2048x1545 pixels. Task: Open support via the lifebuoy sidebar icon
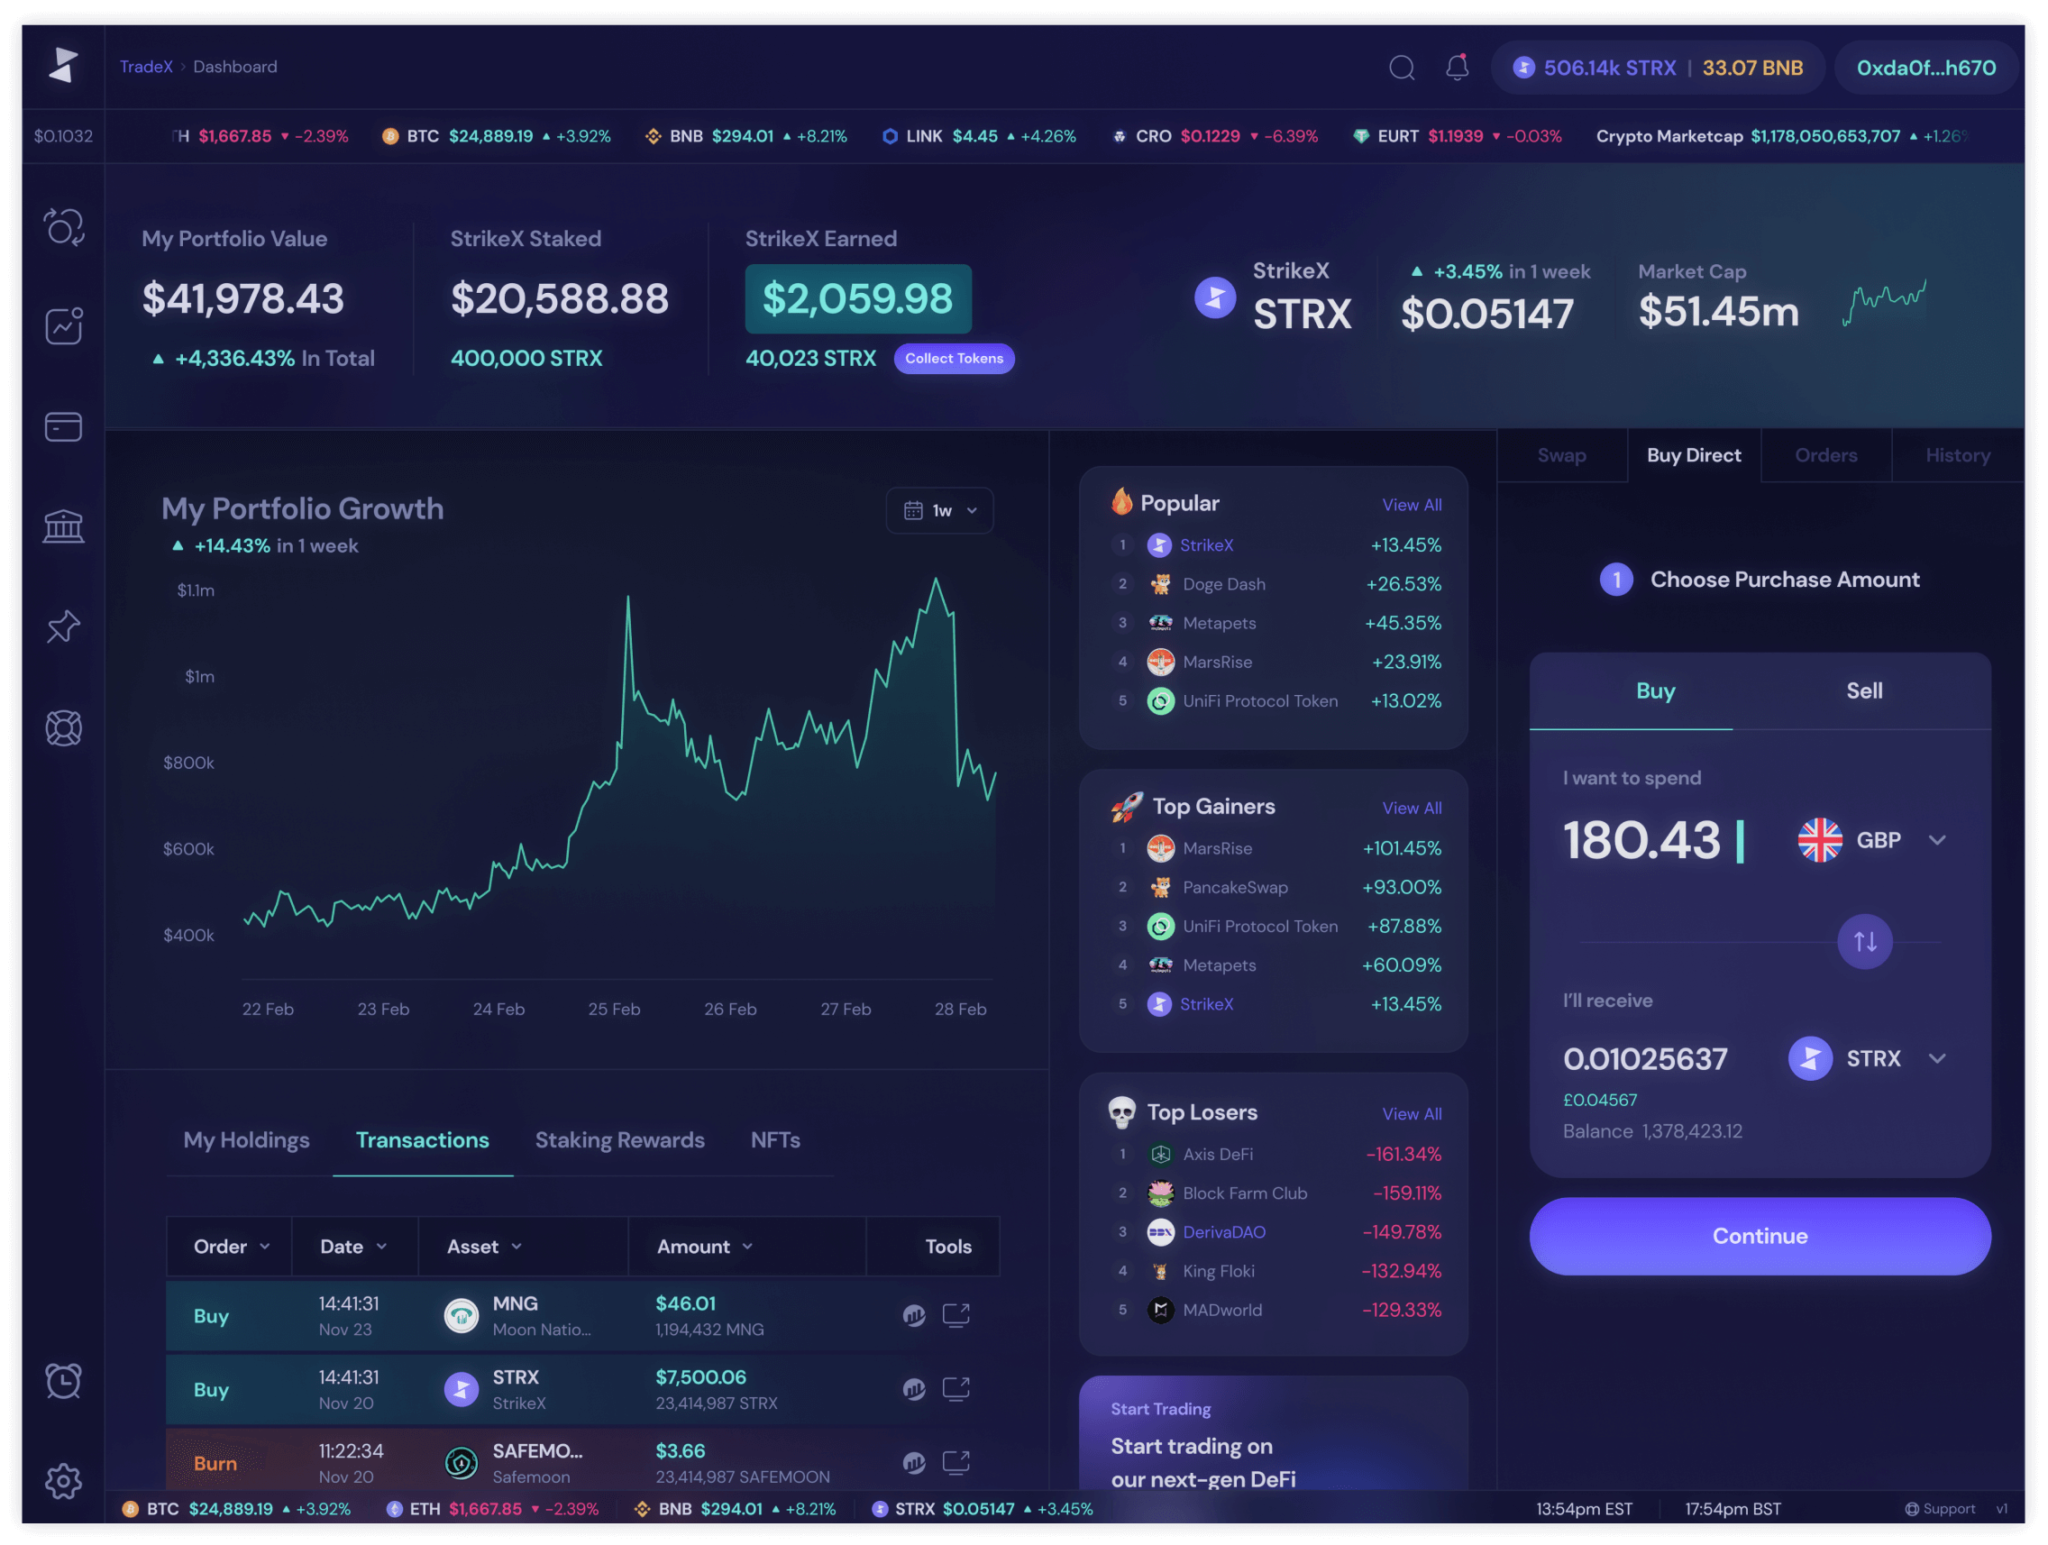click(x=63, y=728)
